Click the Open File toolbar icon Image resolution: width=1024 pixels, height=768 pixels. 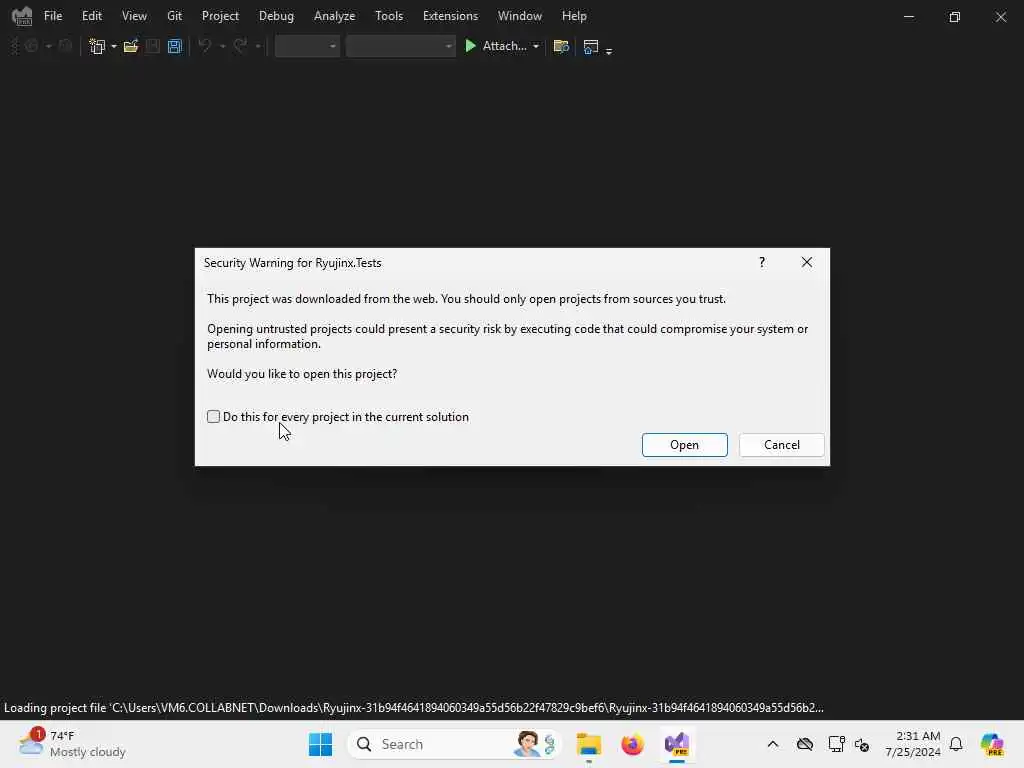pos(131,46)
